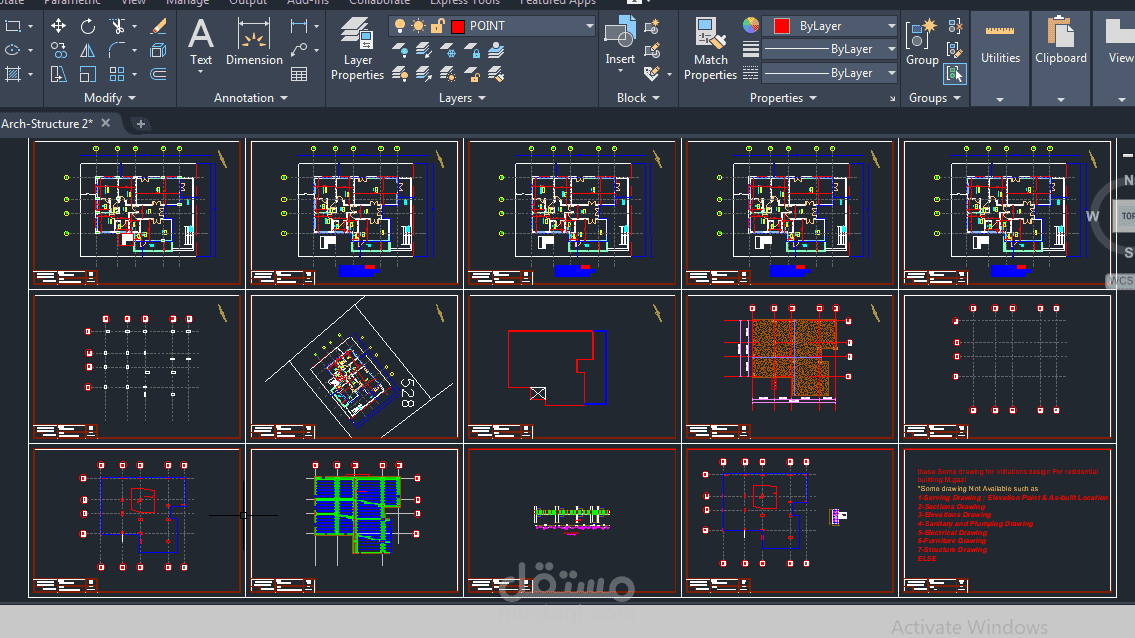Toggle POINT layer on/off light bulb

[400, 26]
